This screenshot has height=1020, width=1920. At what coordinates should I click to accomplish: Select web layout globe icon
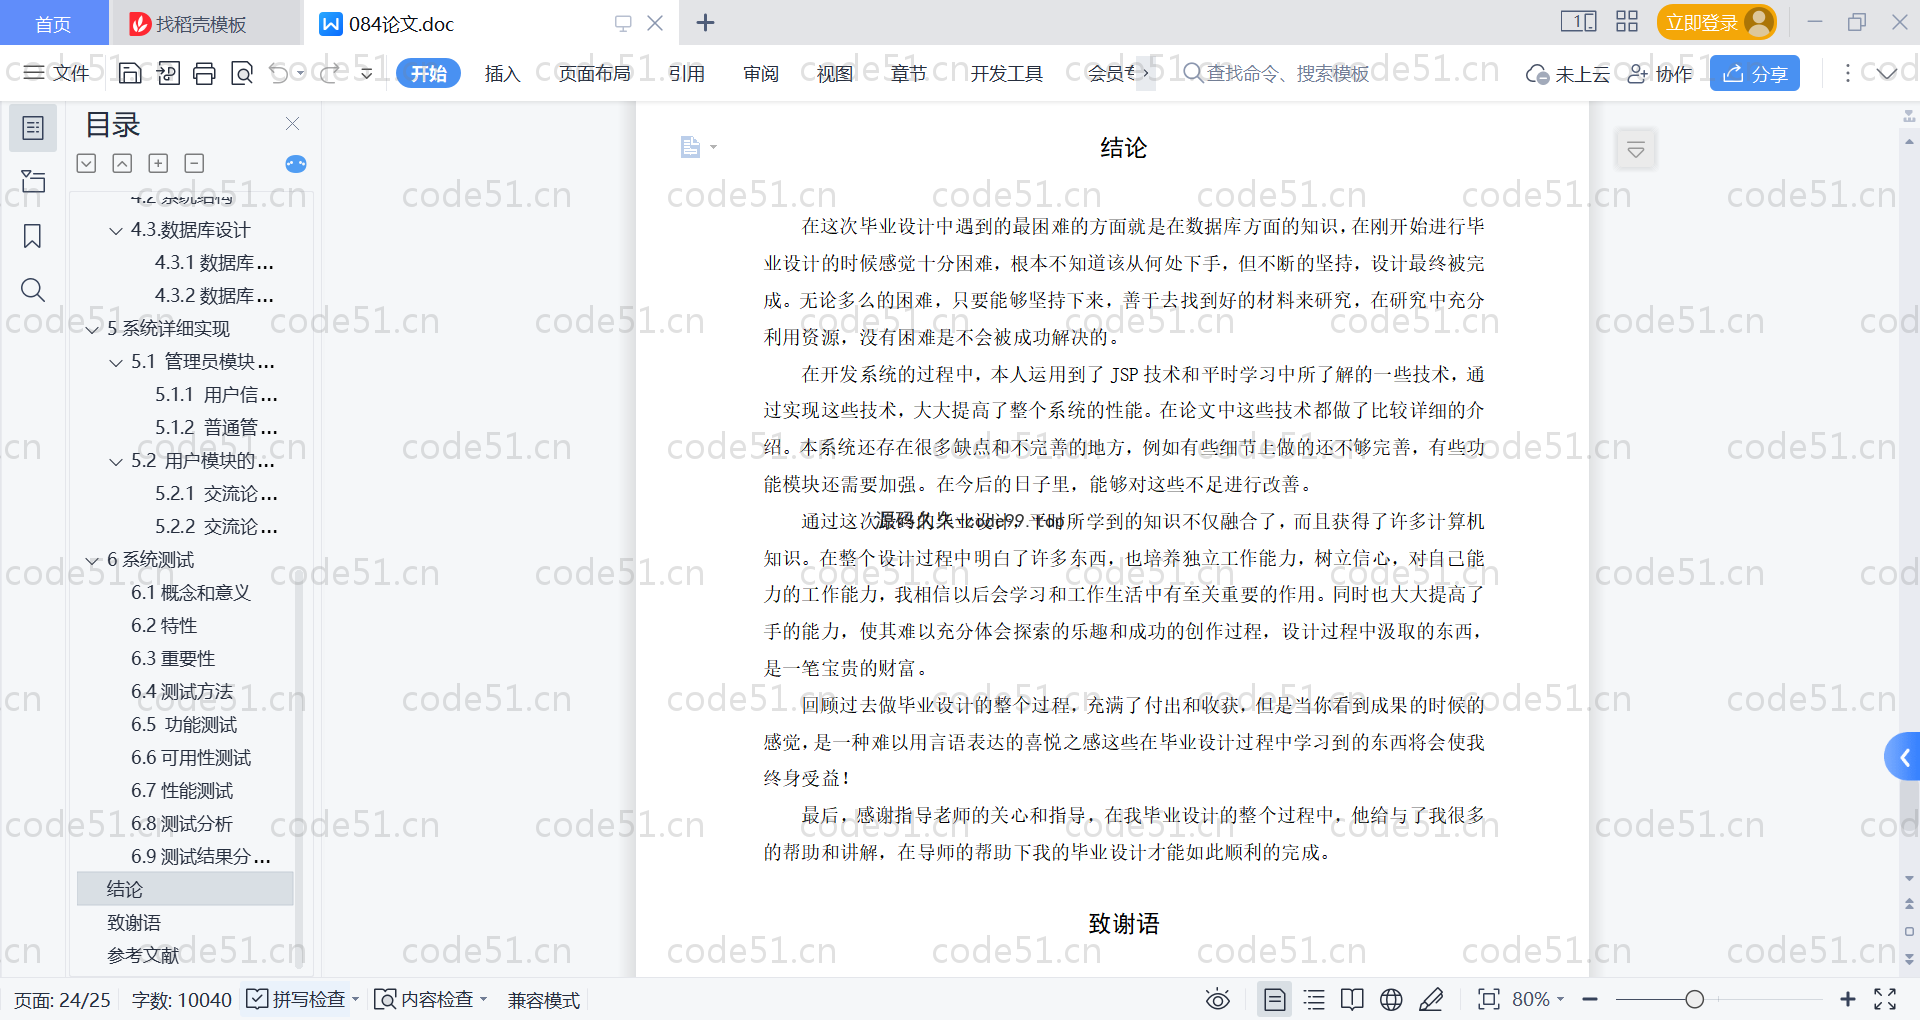point(1391,999)
